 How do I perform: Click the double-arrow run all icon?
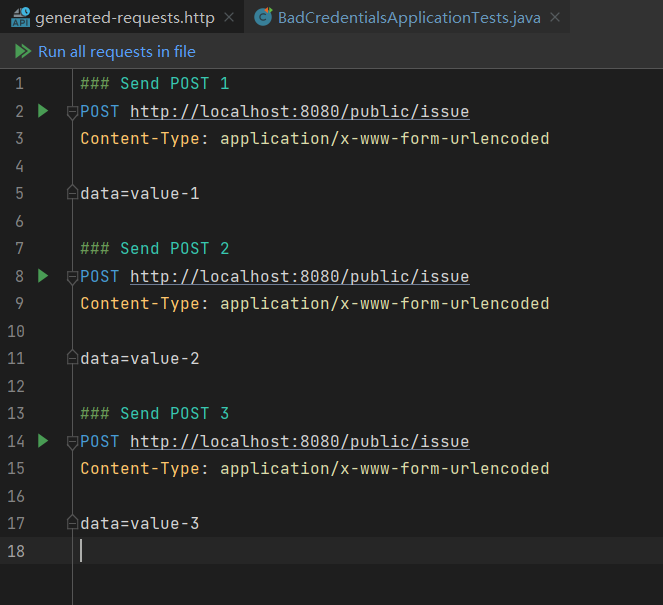pyautogui.click(x=23, y=52)
